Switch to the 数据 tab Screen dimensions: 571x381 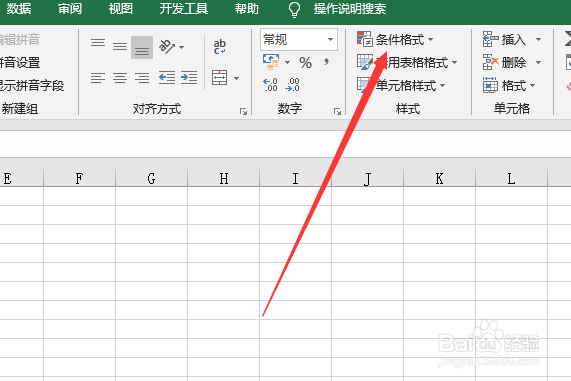point(19,9)
